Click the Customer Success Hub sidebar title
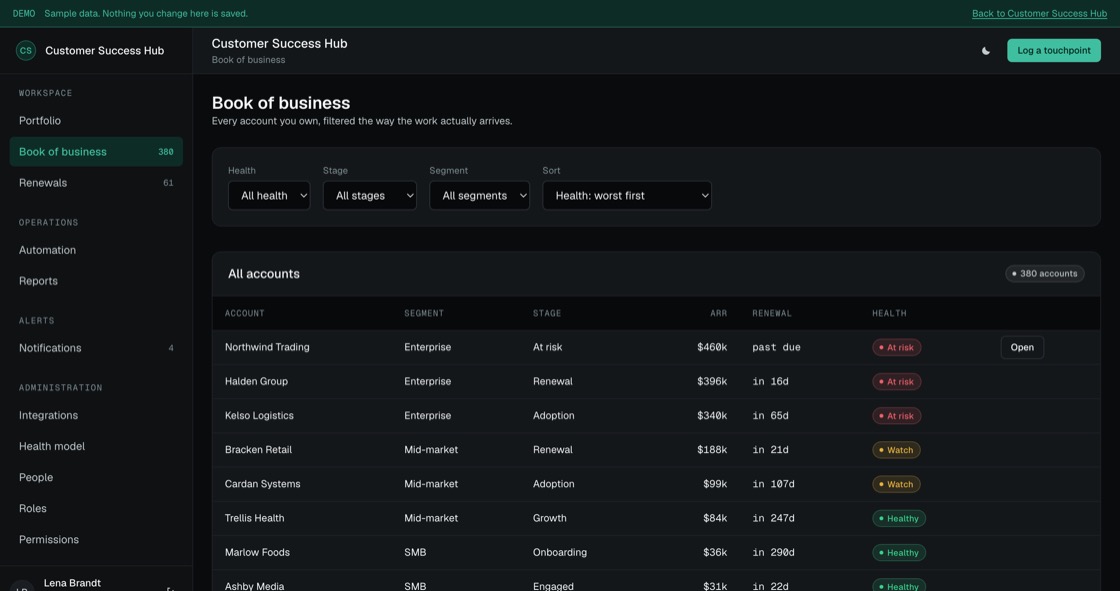The image size is (1120, 591). [x=104, y=51]
